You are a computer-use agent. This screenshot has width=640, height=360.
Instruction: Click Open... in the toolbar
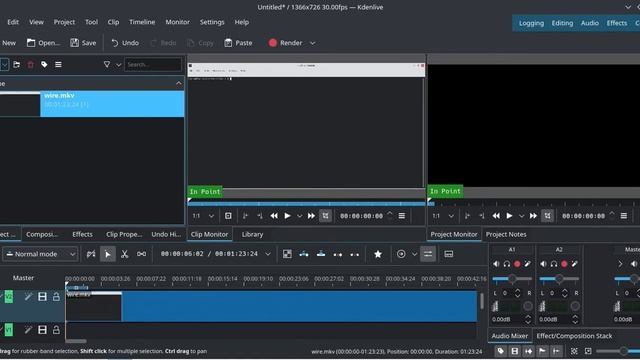43,43
